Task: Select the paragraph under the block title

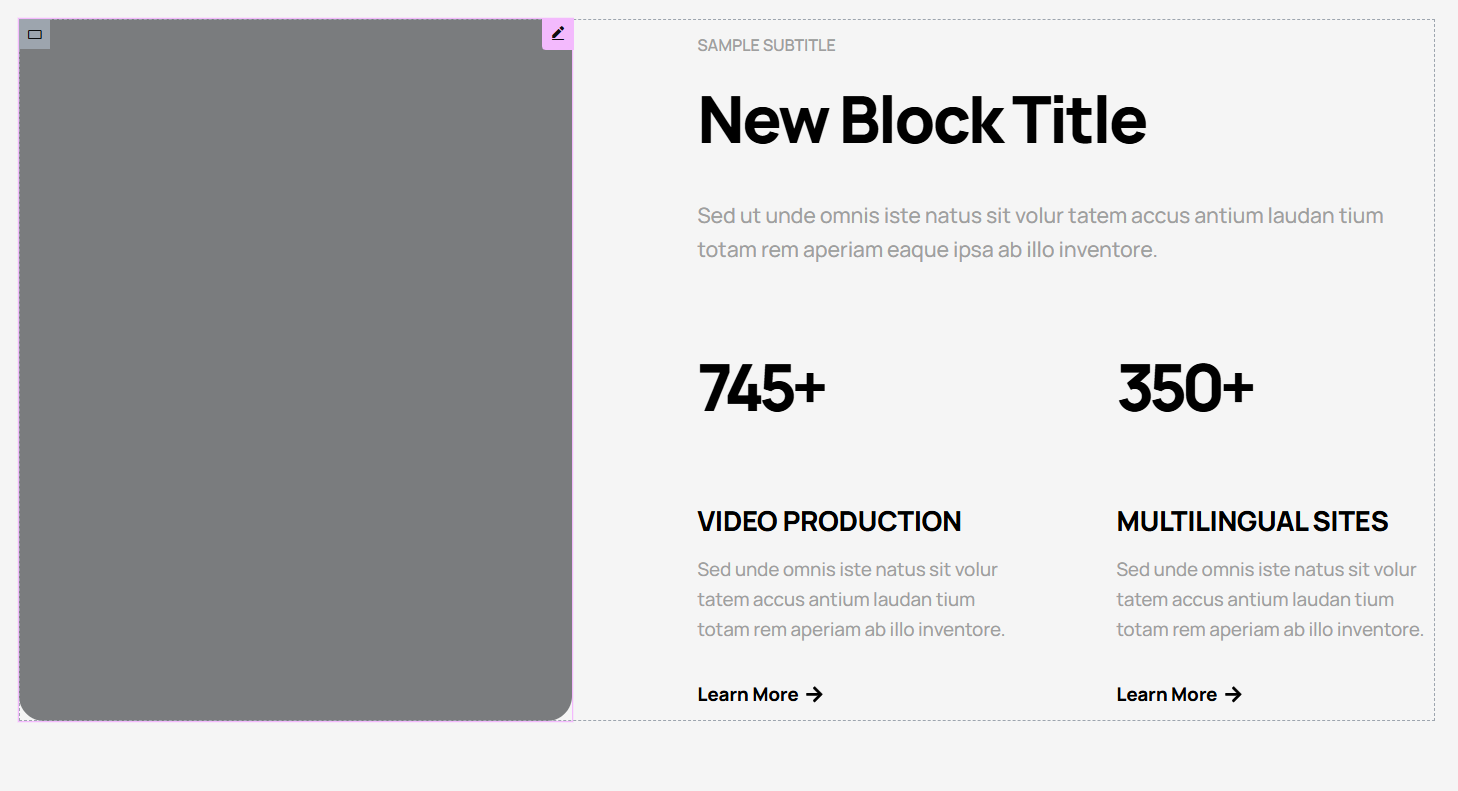Action: (1040, 232)
